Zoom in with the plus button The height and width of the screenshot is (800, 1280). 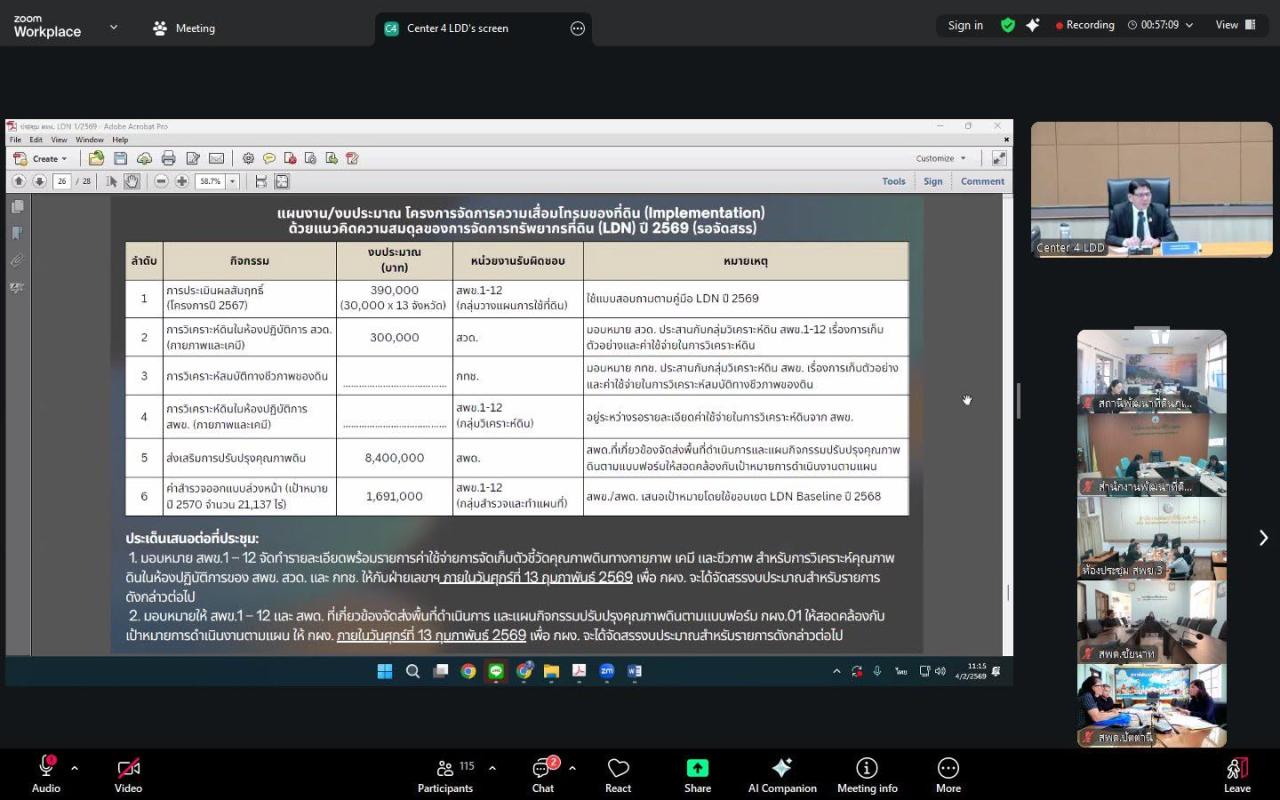tap(181, 181)
